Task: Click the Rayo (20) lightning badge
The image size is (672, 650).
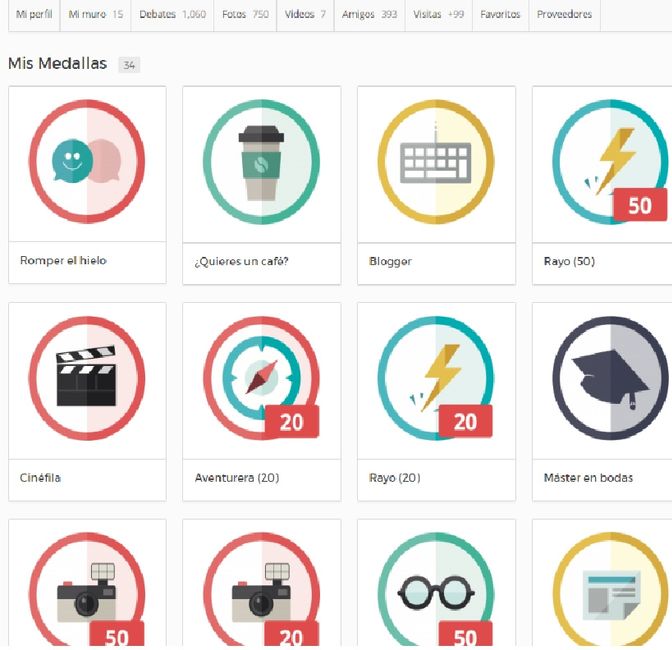Action: pyautogui.click(x=436, y=378)
